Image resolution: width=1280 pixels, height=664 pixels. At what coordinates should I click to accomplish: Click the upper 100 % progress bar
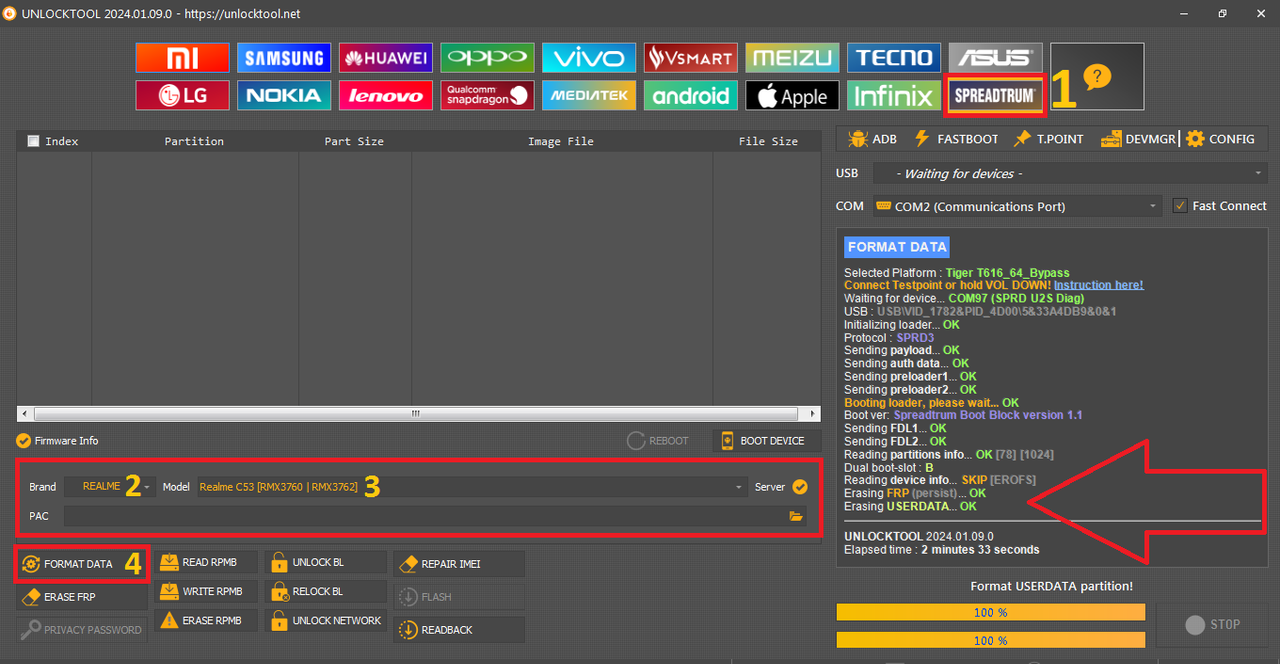tap(990, 612)
